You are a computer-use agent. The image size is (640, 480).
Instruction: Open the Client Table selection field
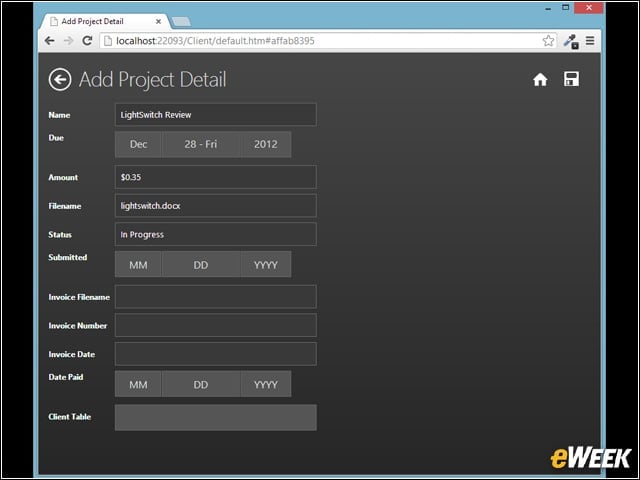(x=216, y=417)
